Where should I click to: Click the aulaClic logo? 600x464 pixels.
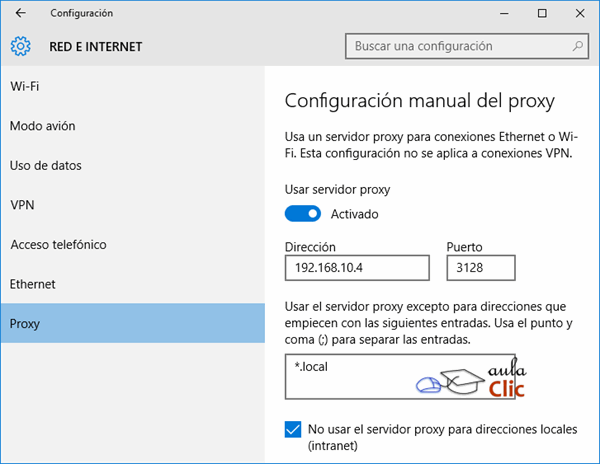click(471, 378)
